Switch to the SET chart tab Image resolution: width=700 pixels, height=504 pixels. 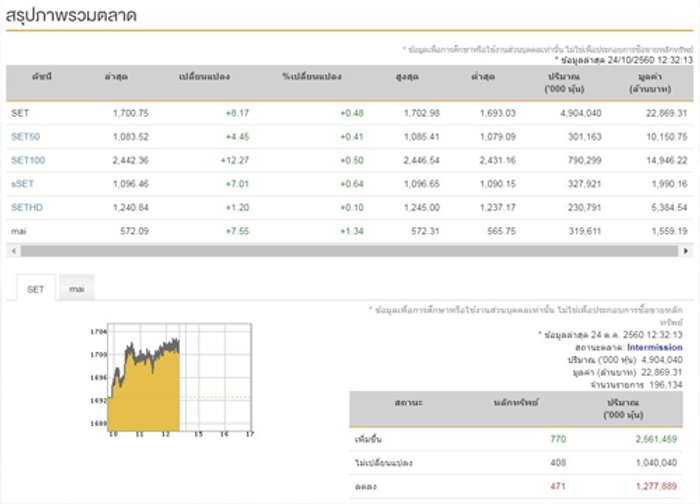[36, 289]
